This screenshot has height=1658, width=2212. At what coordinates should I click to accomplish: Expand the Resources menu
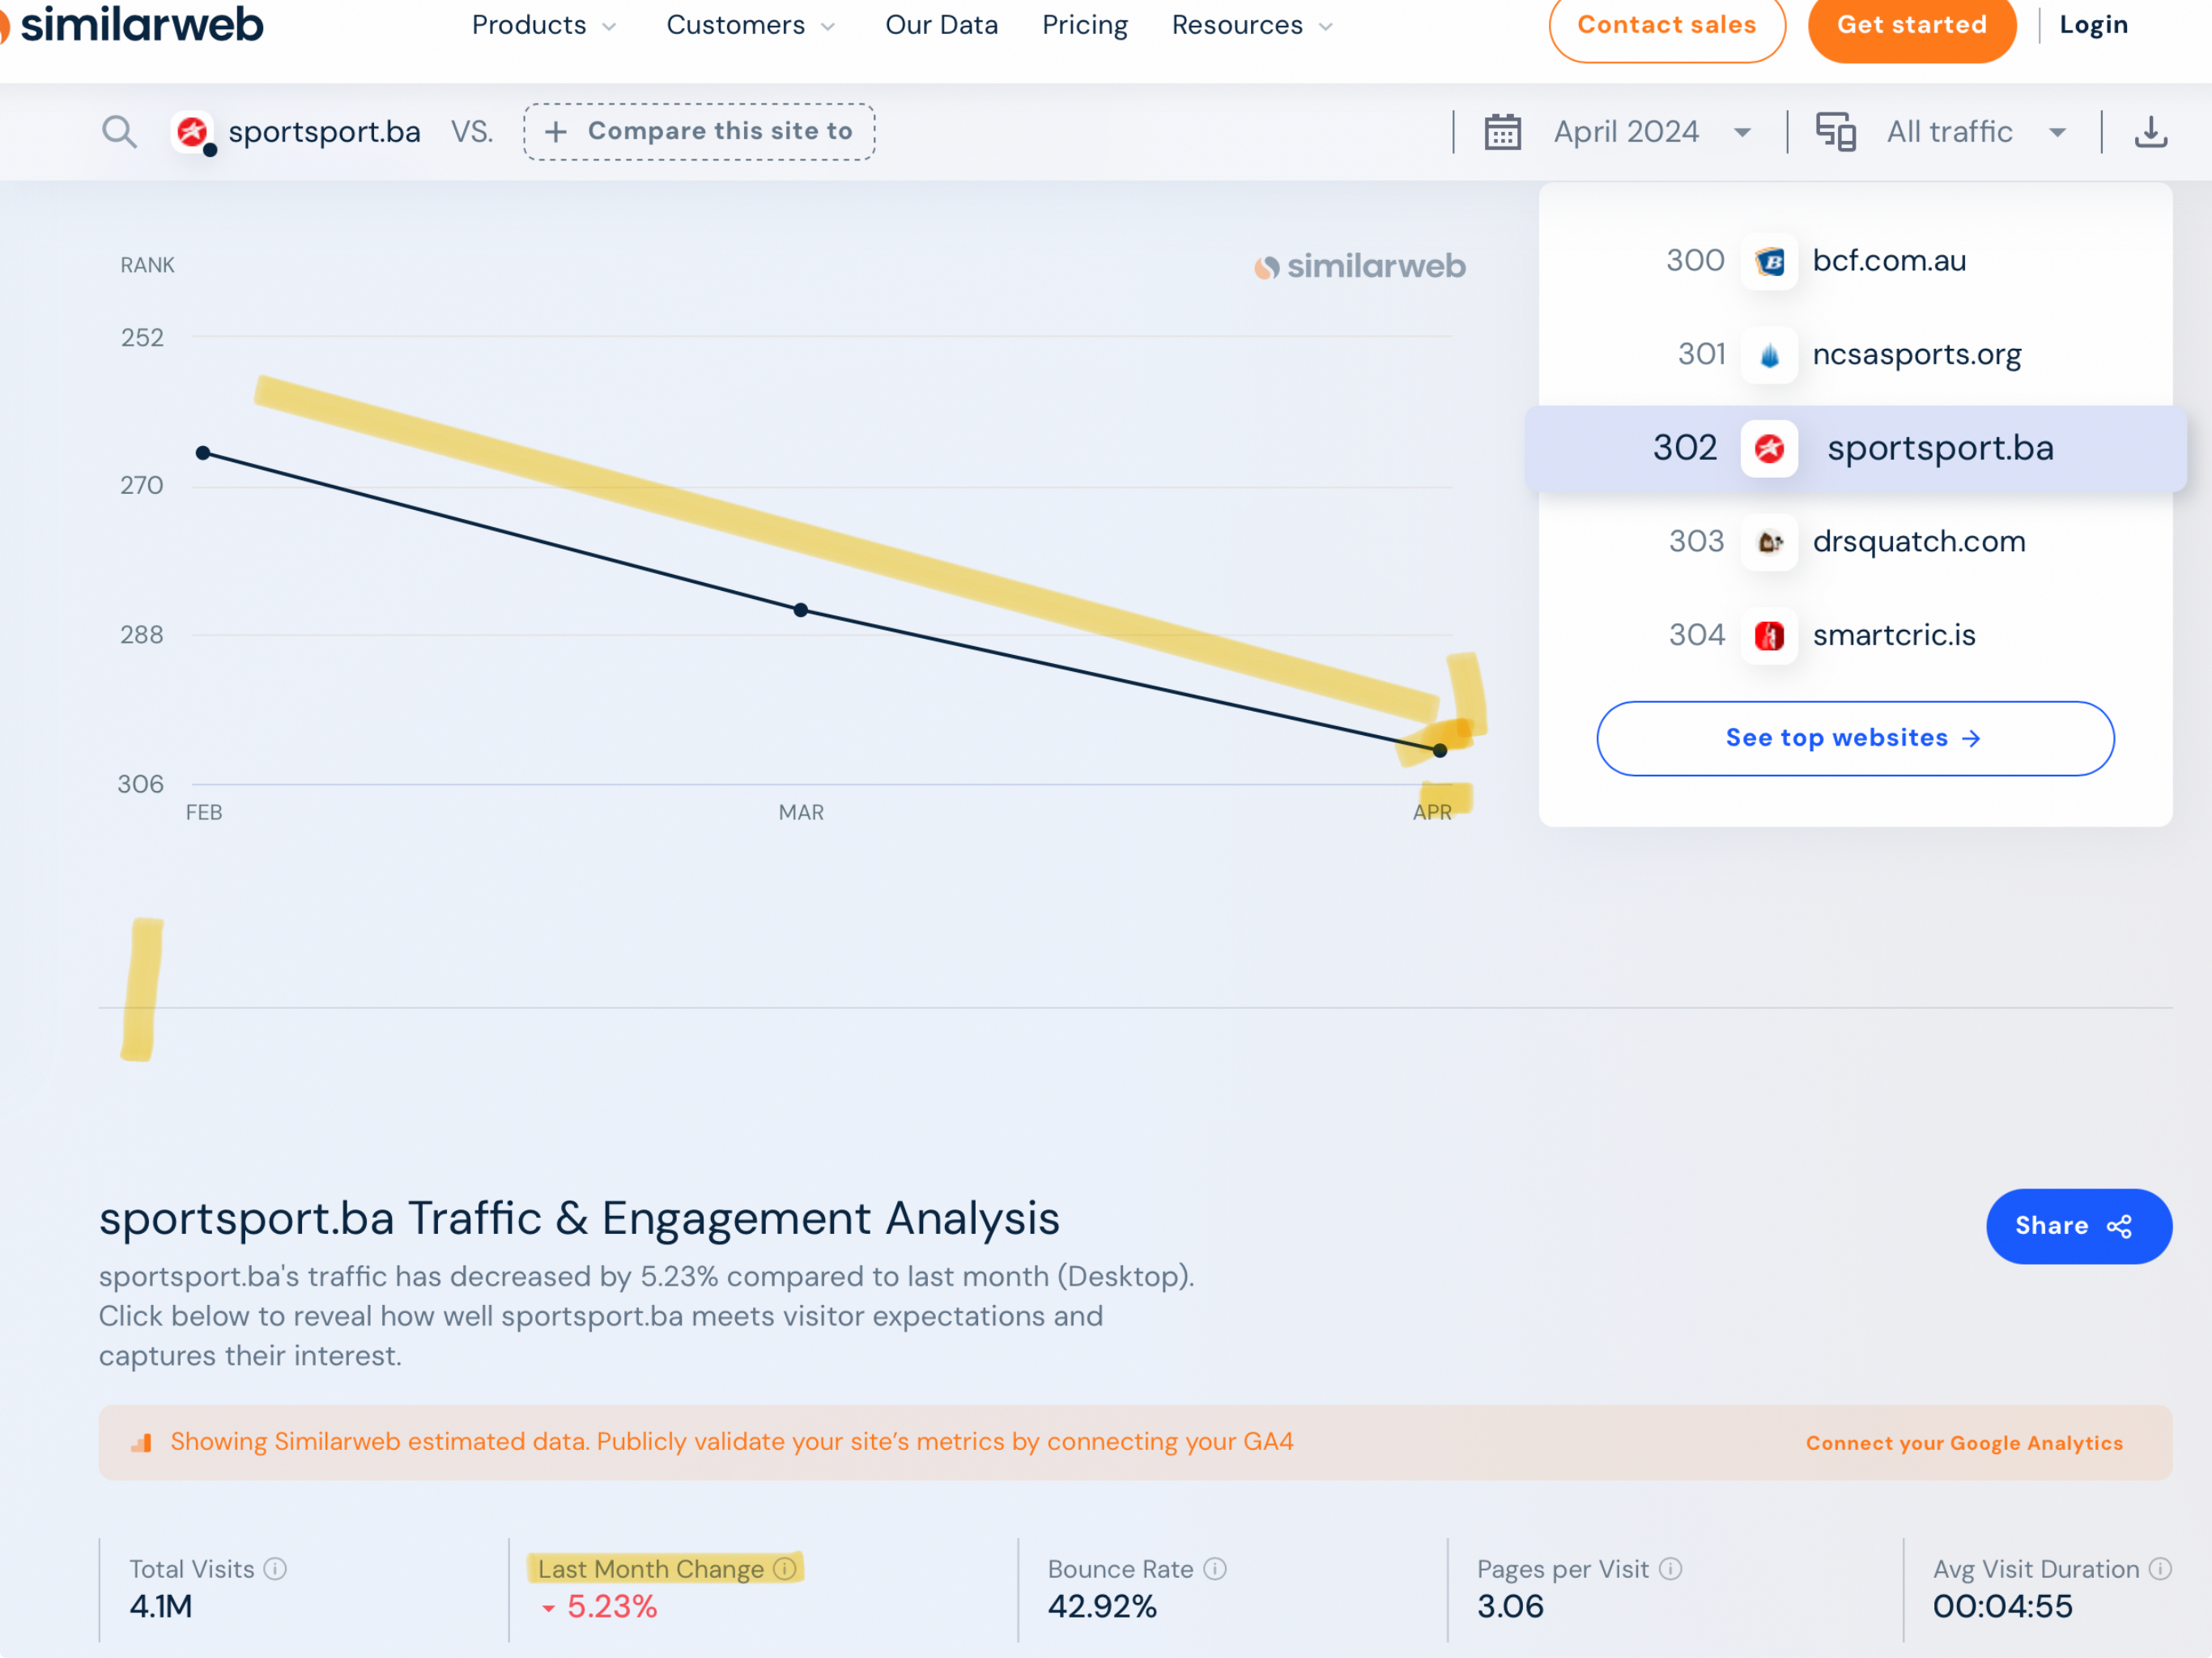coord(1252,25)
